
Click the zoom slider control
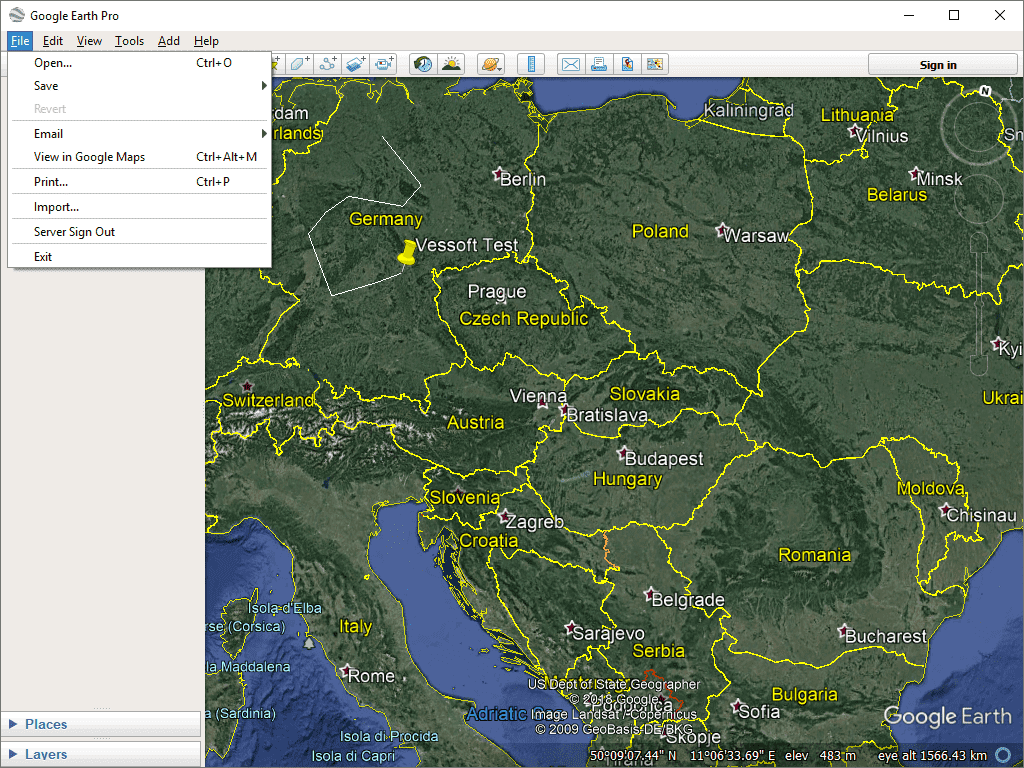979,304
